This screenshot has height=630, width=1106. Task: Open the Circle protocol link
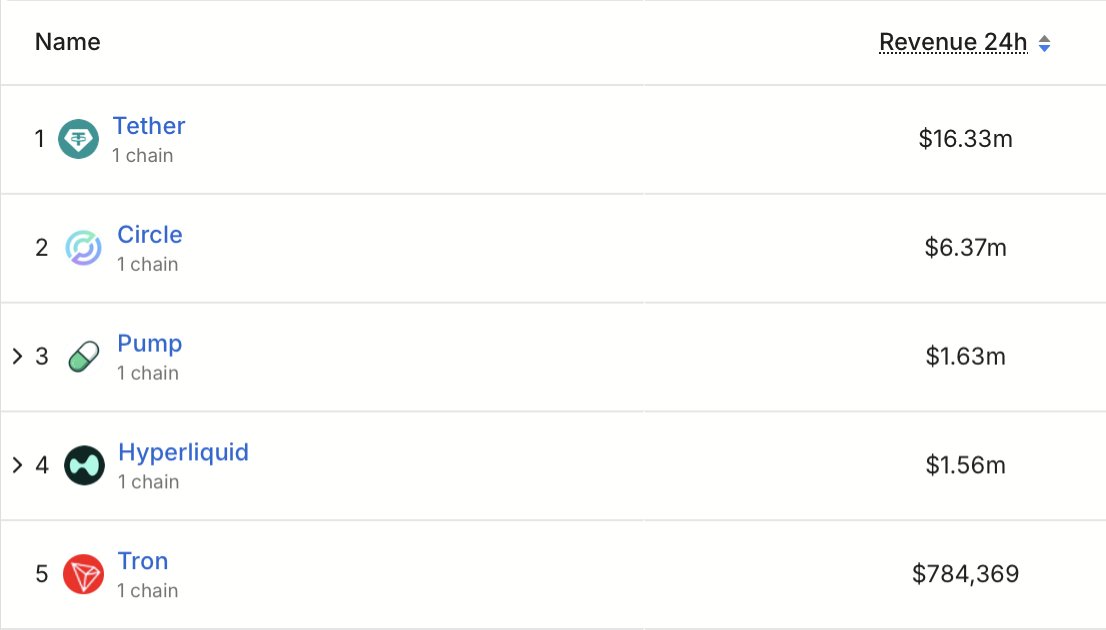click(150, 235)
